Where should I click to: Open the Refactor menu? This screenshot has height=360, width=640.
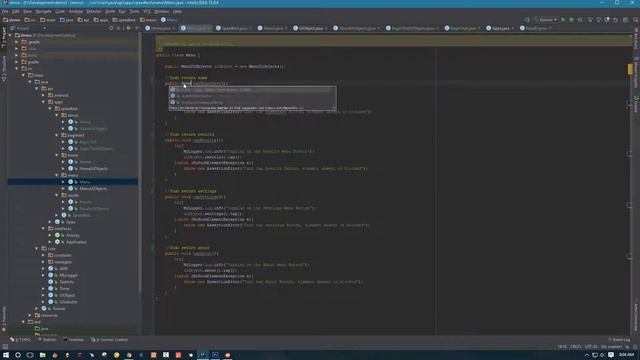click(x=93, y=11)
